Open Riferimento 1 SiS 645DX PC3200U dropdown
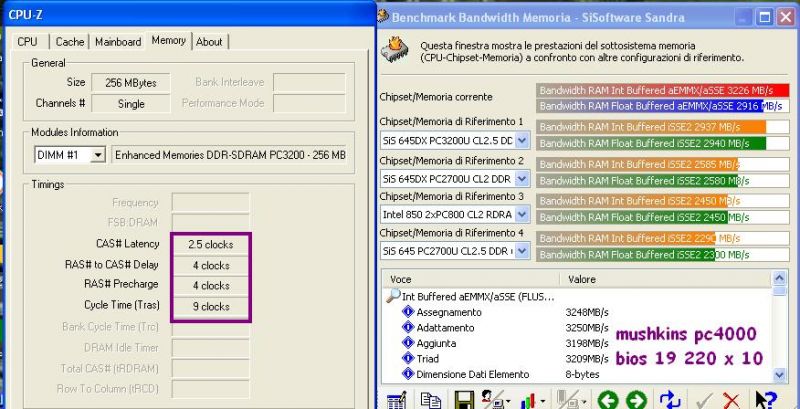The height and width of the screenshot is (409, 800). click(x=522, y=140)
